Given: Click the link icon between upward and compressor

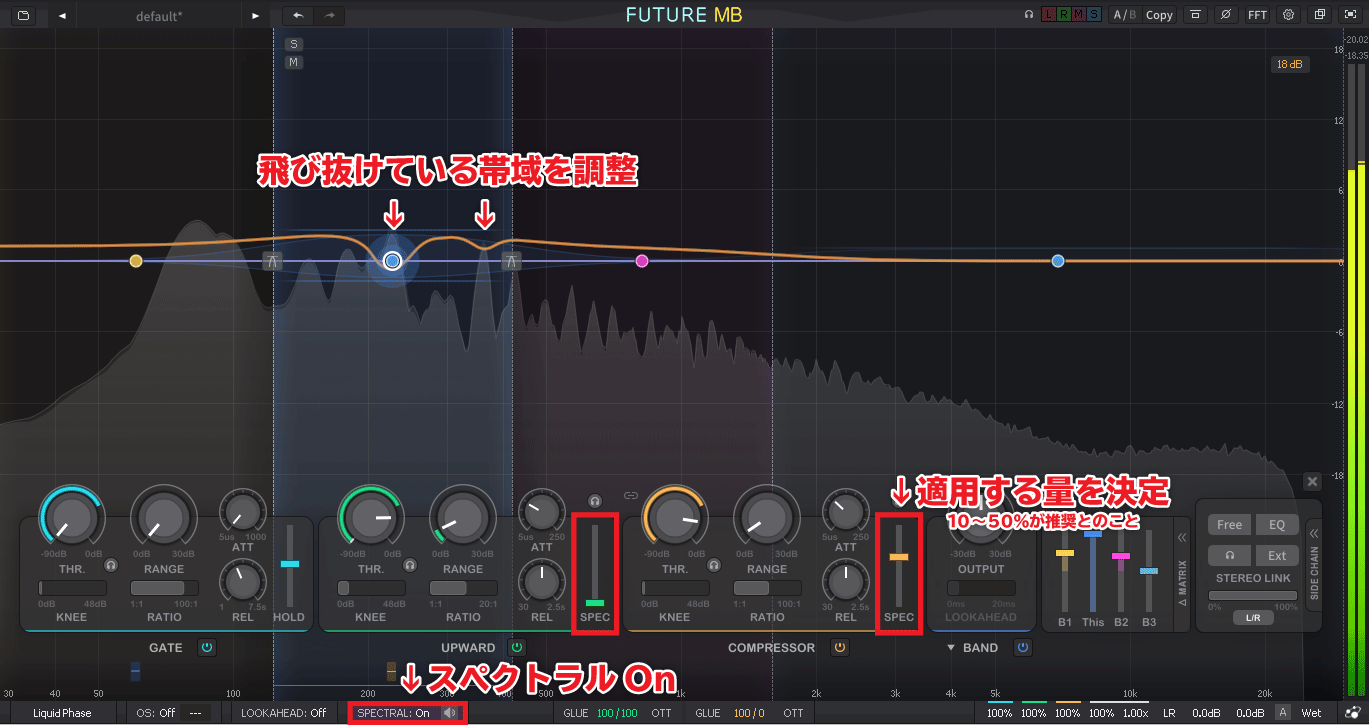Looking at the screenshot, I should 631,495.
